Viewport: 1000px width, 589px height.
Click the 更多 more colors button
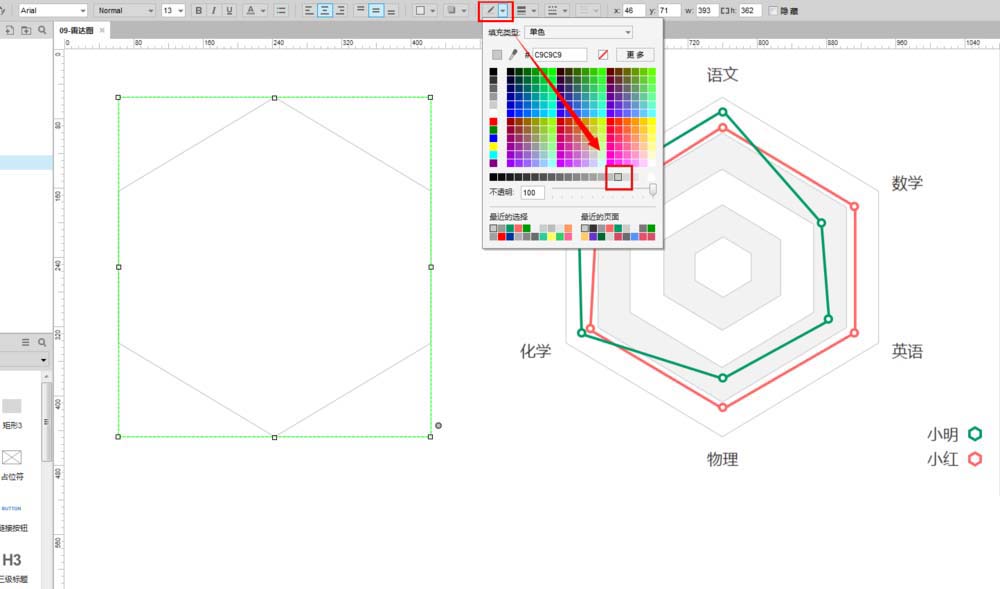tap(634, 54)
